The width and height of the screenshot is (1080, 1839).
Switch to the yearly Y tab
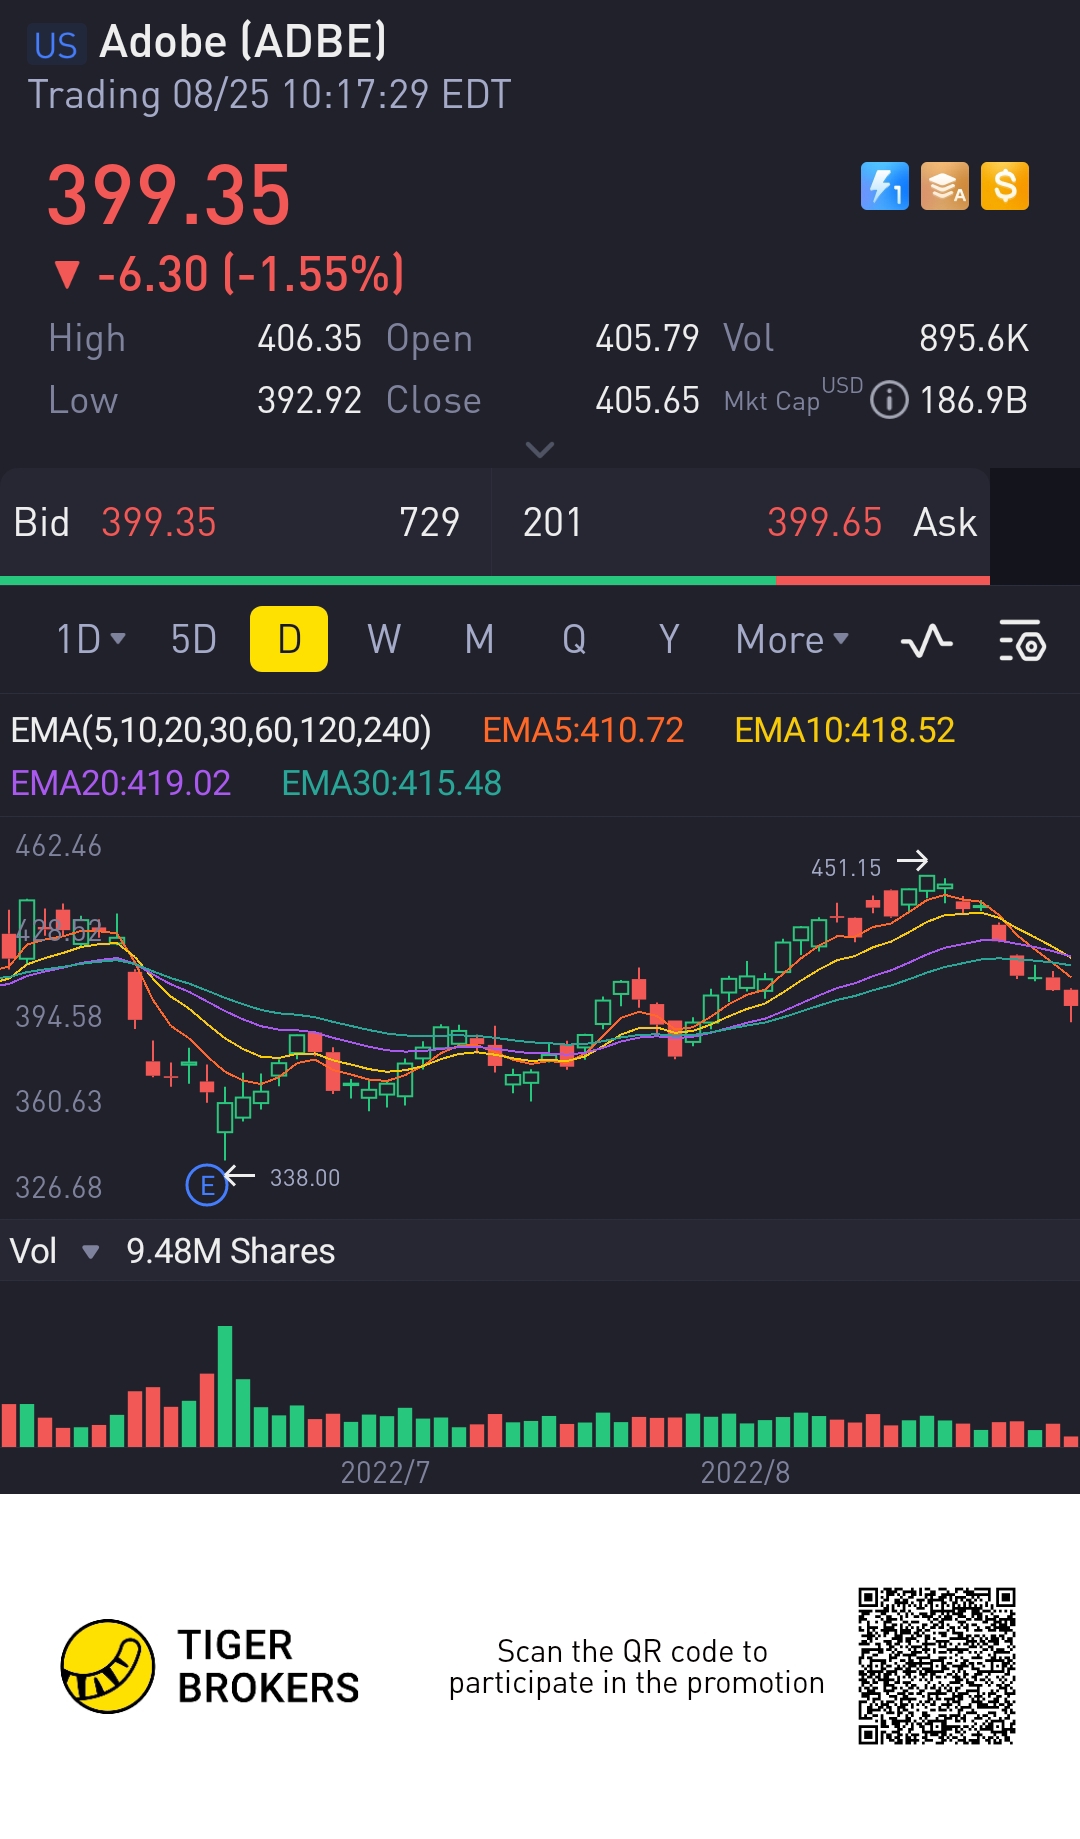[669, 639]
